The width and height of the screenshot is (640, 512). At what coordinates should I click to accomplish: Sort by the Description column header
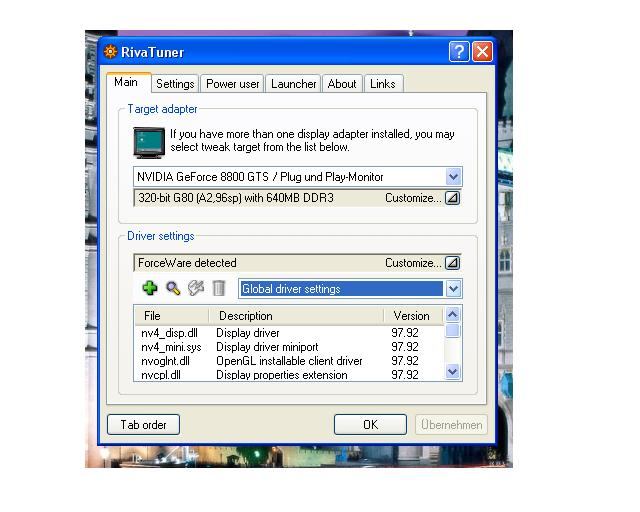click(296, 316)
